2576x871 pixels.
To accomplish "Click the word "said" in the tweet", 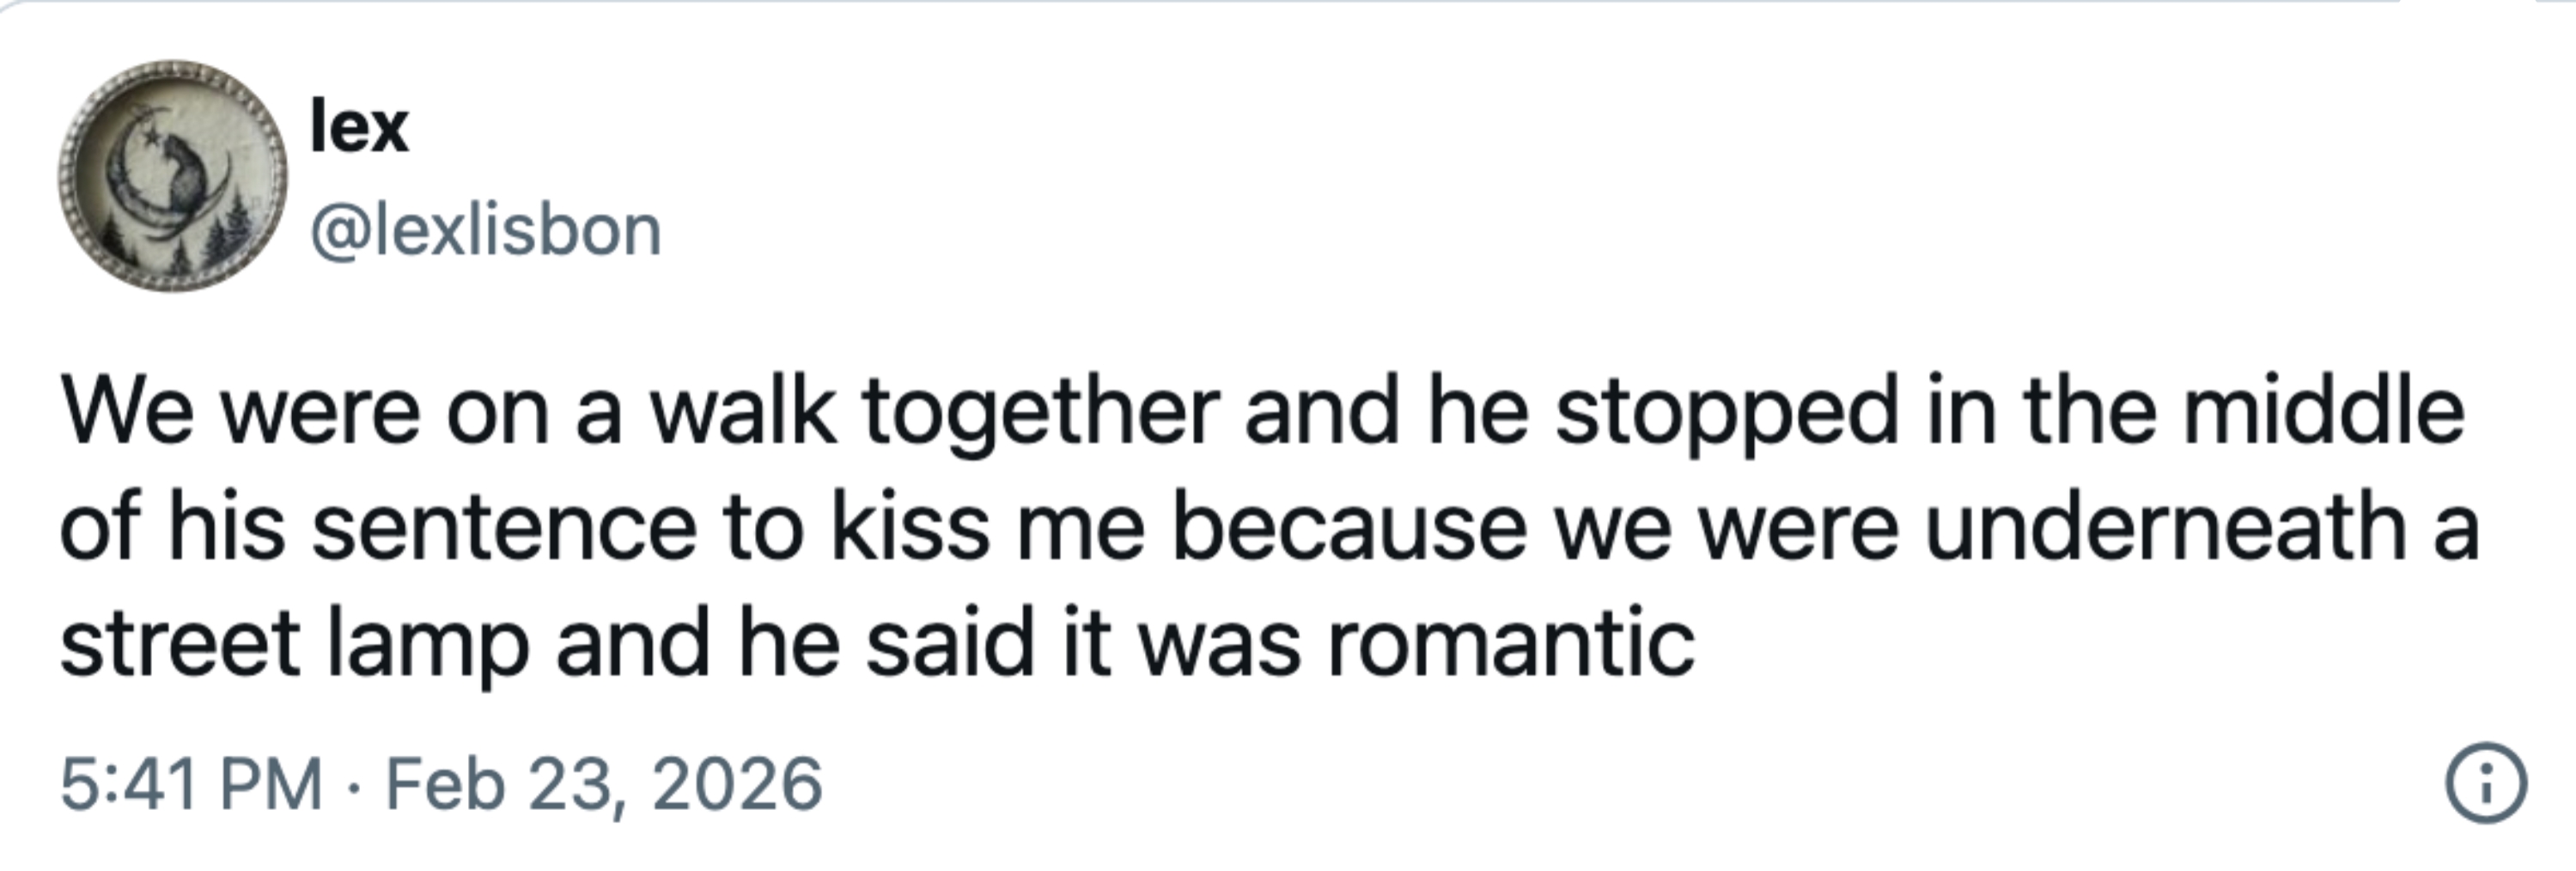I will coord(949,642).
